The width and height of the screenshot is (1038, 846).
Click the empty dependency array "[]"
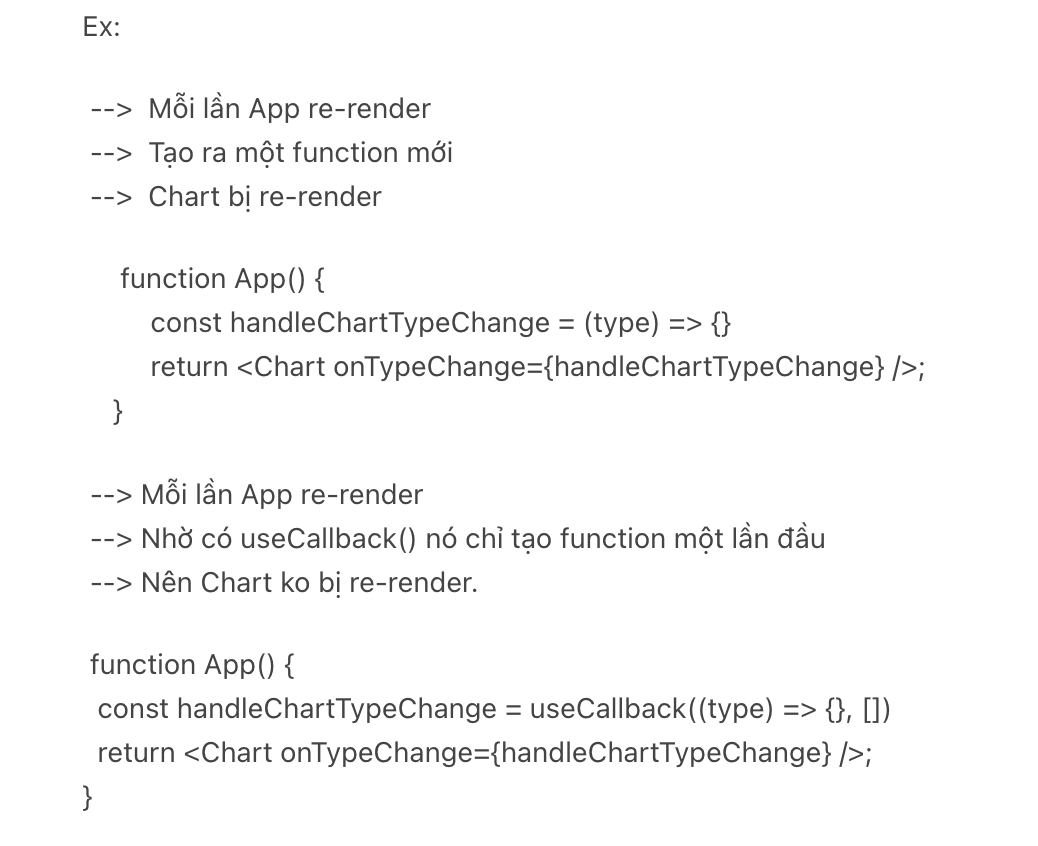[875, 709]
